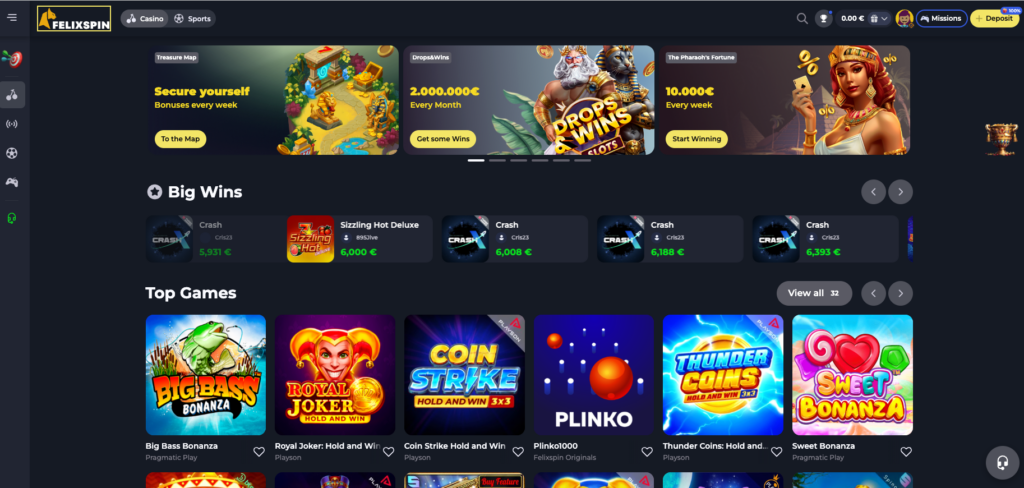Select the second banner carousel indicator
1024x488 pixels.
click(x=497, y=160)
